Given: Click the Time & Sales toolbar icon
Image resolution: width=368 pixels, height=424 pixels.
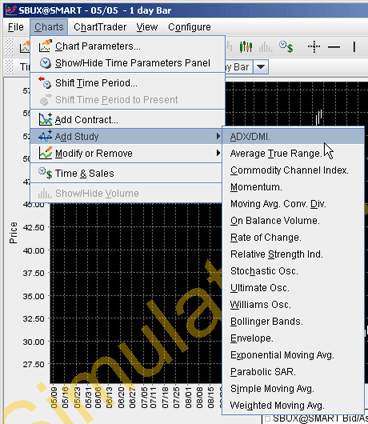Looking at the screenshot, I should pos(286,47).
